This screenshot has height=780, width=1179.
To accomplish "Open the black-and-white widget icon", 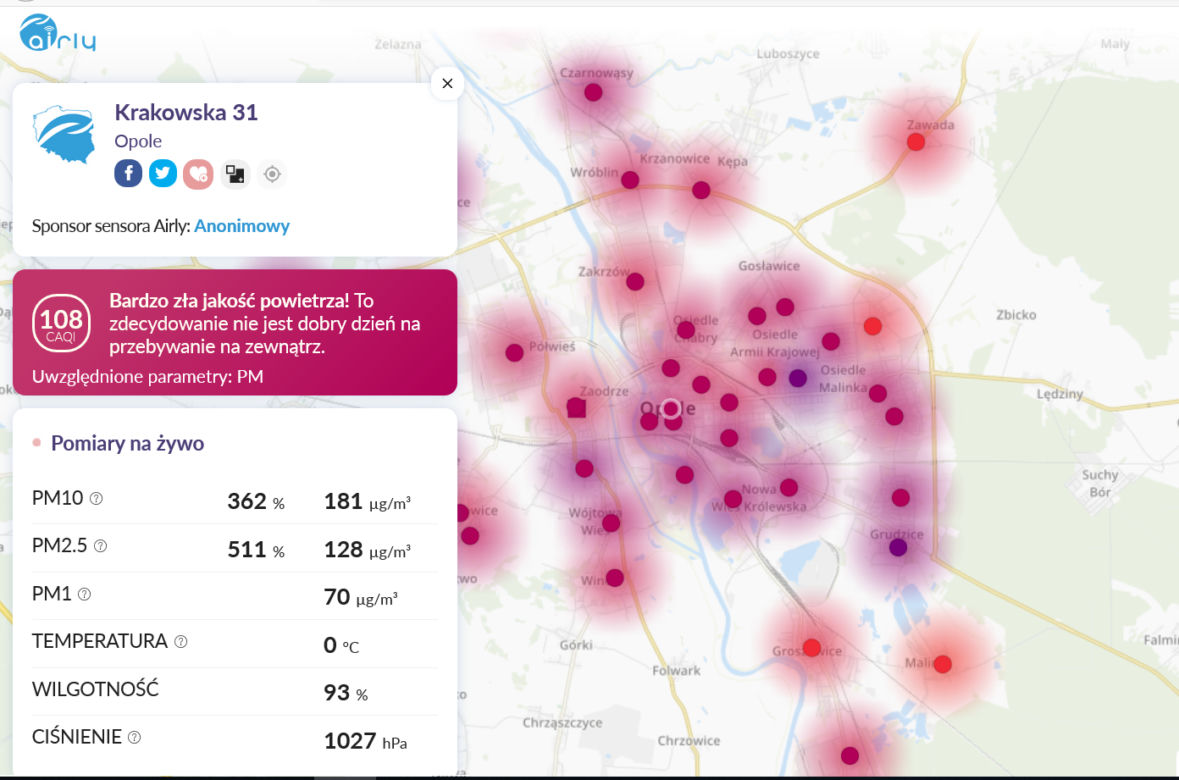I will pyautogui.click(x=235, y=175).
